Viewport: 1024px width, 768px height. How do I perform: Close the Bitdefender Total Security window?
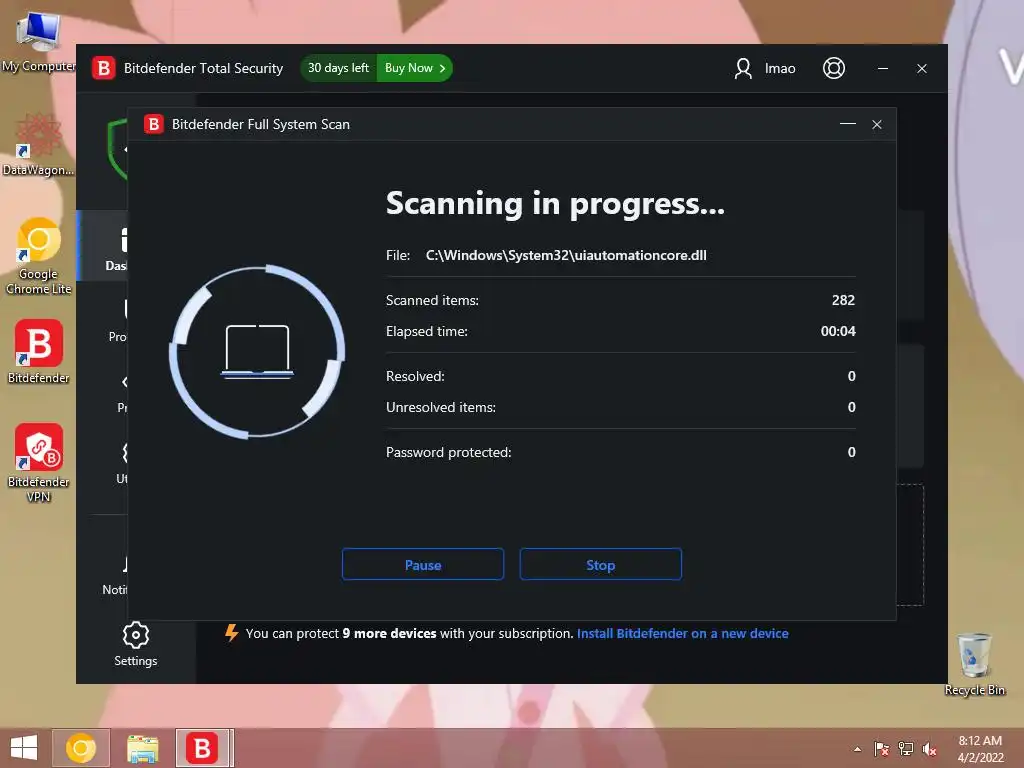tap(921, 68)
